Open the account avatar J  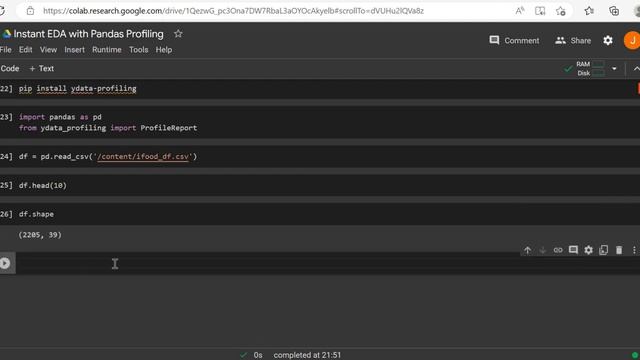pos(632,40)
